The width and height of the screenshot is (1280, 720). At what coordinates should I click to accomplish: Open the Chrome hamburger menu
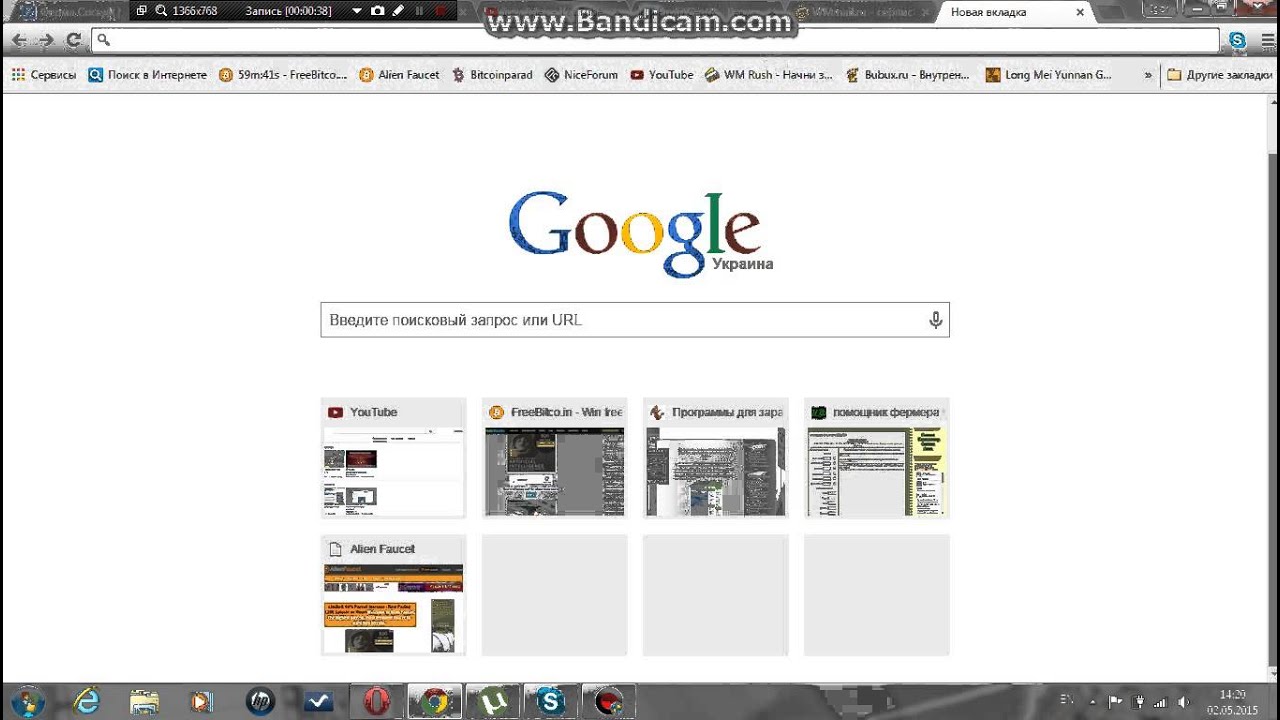click(1267, 40)
